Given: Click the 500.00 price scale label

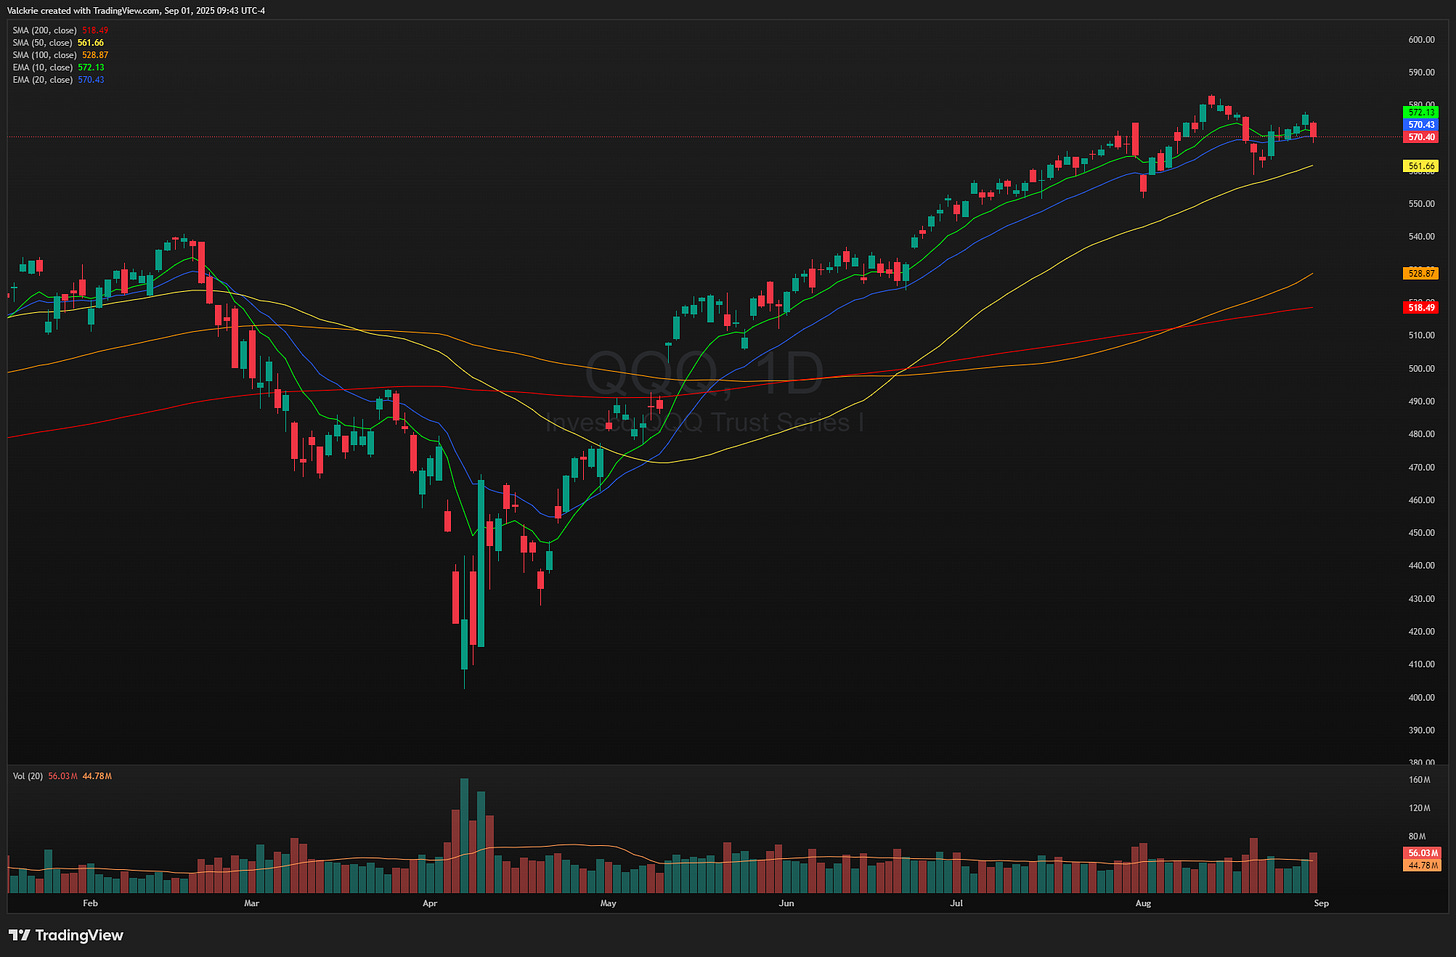Looking at the screenshot, I should 1422,369.
